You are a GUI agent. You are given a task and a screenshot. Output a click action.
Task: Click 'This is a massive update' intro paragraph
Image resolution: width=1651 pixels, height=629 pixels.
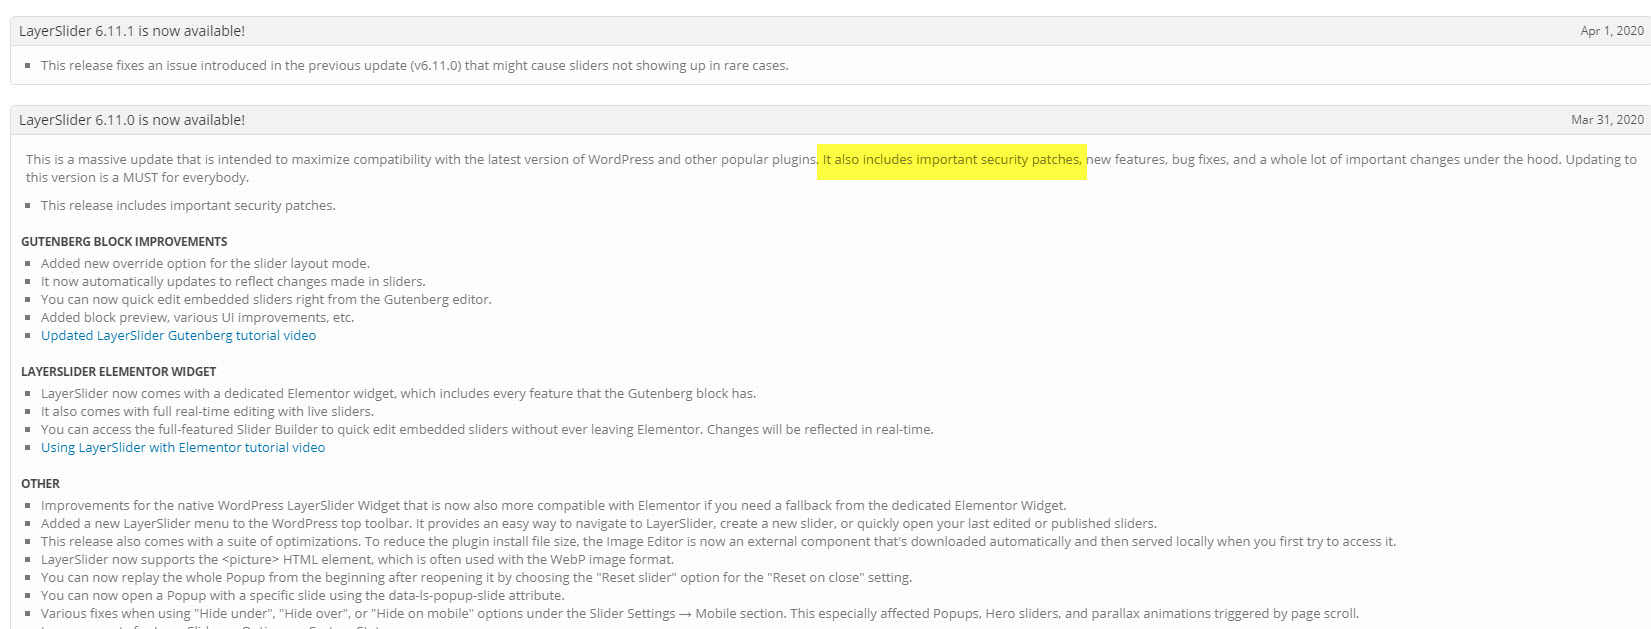click(x=831, y=169)
